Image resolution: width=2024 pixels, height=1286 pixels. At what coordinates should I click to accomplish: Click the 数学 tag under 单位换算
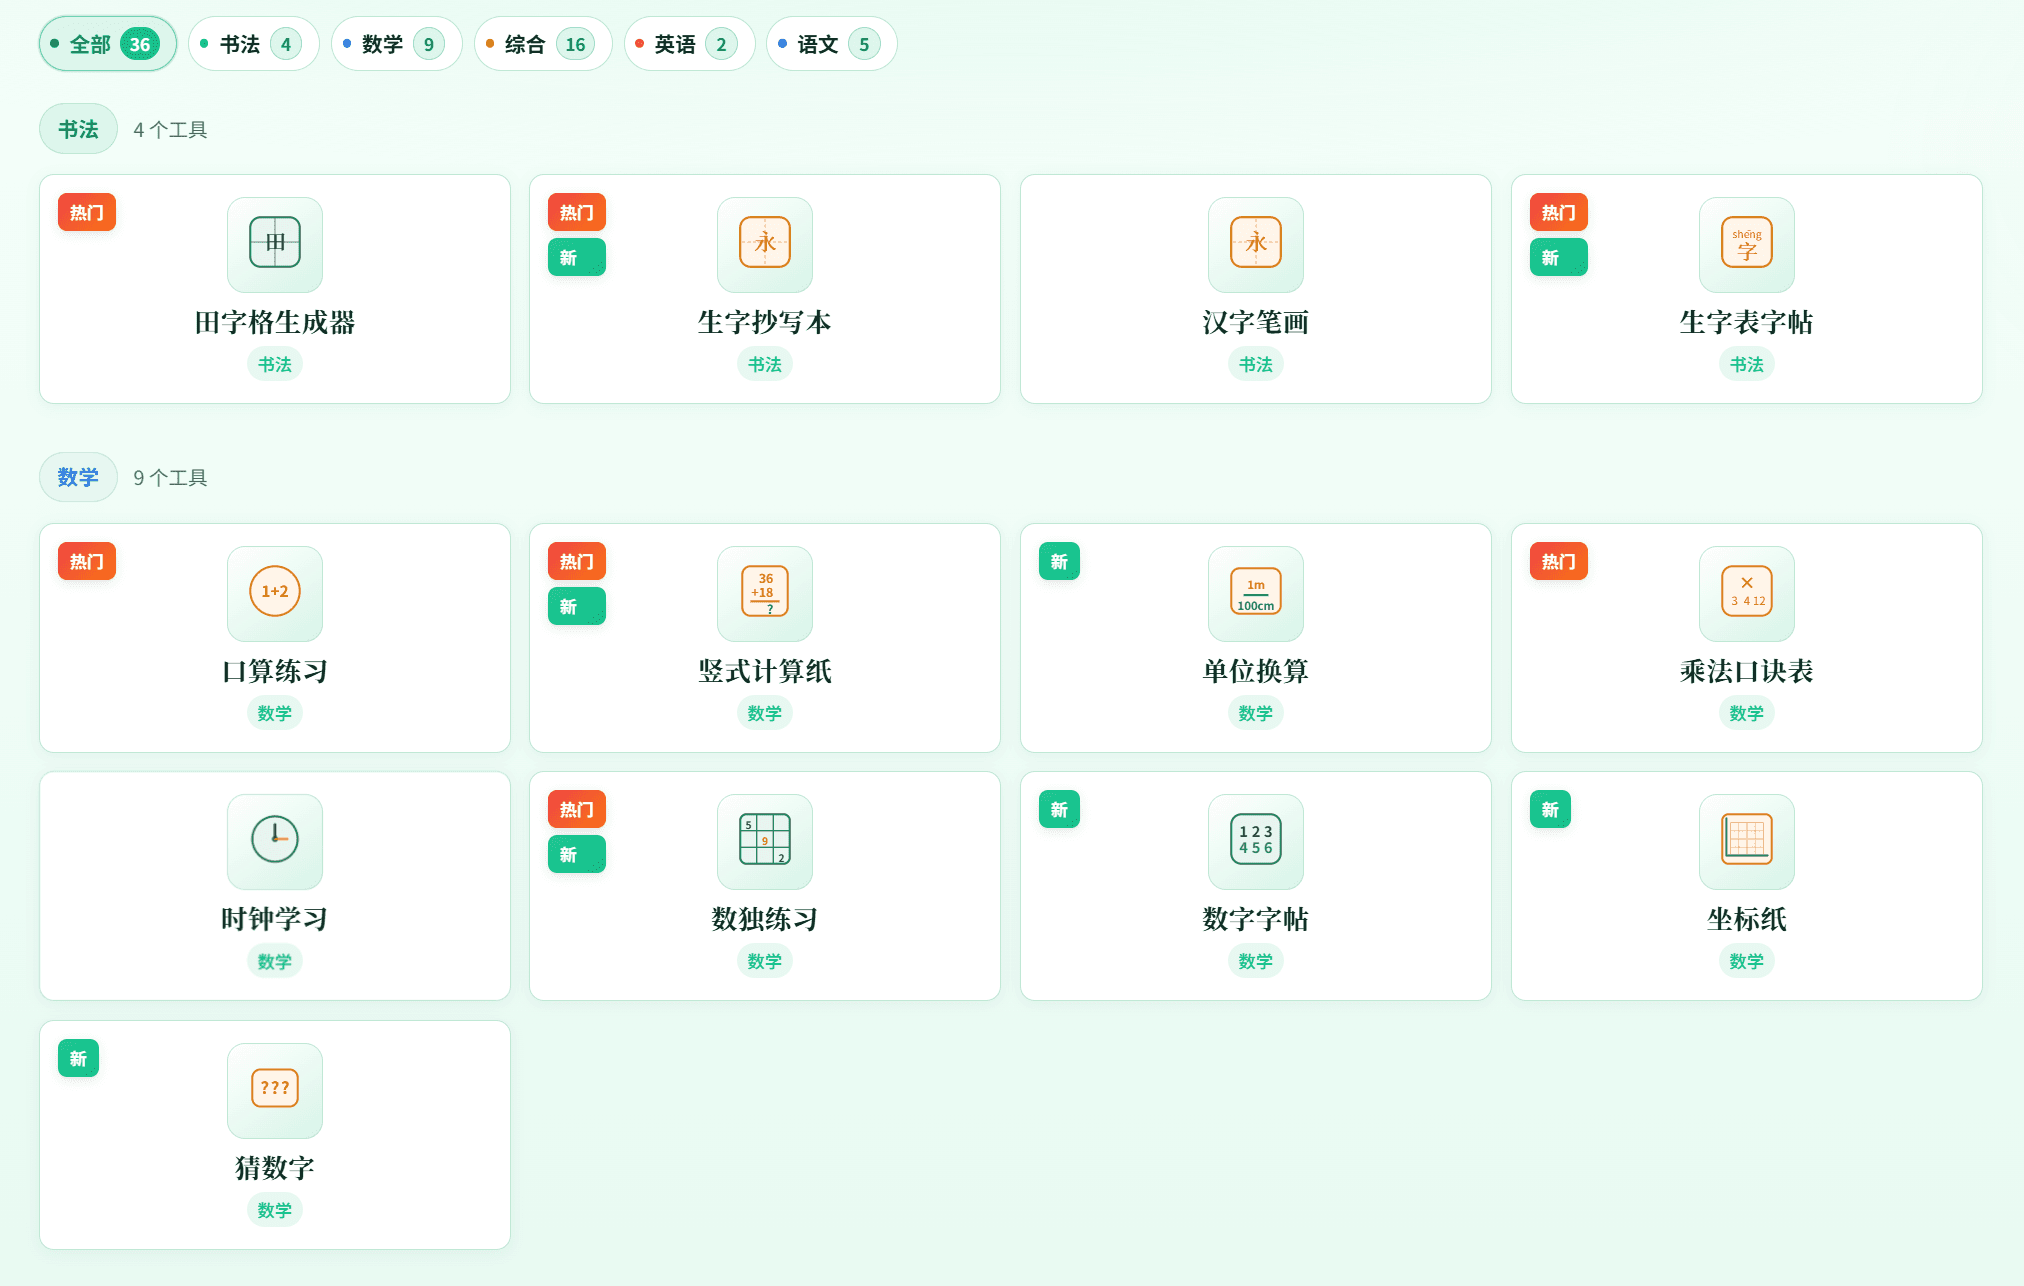[1256, 713]
